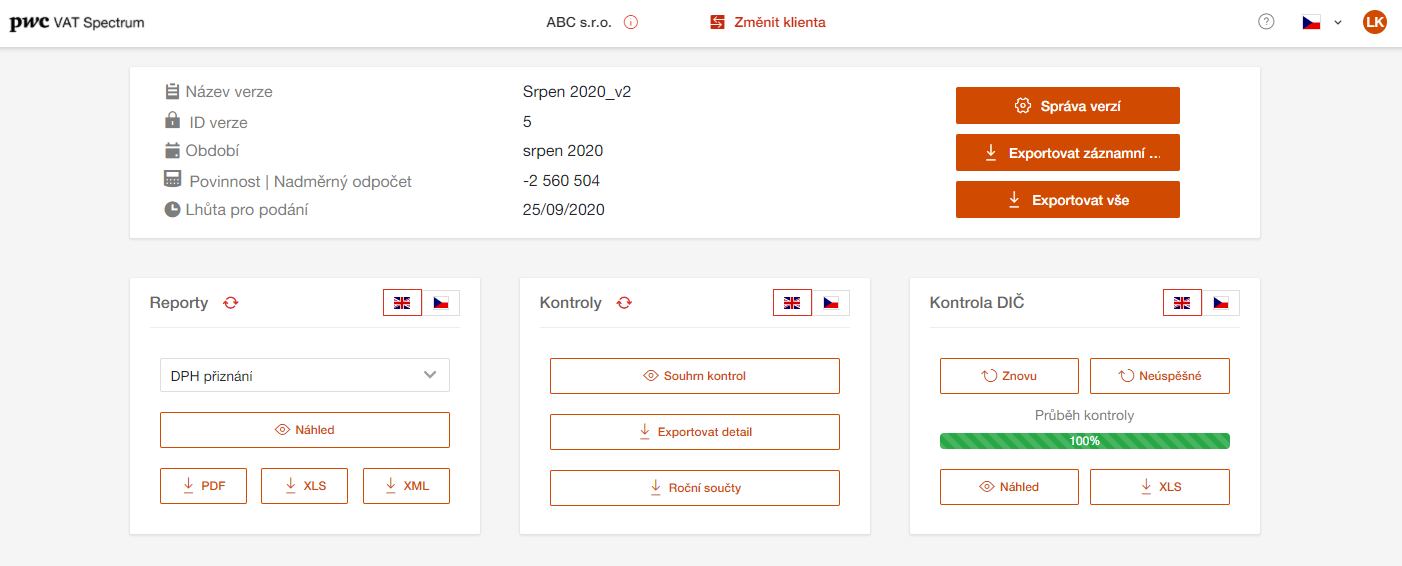Switch Kontrola DIČ panel to English flag
Screen dimensions: 1402x566
coord(1182,303)
